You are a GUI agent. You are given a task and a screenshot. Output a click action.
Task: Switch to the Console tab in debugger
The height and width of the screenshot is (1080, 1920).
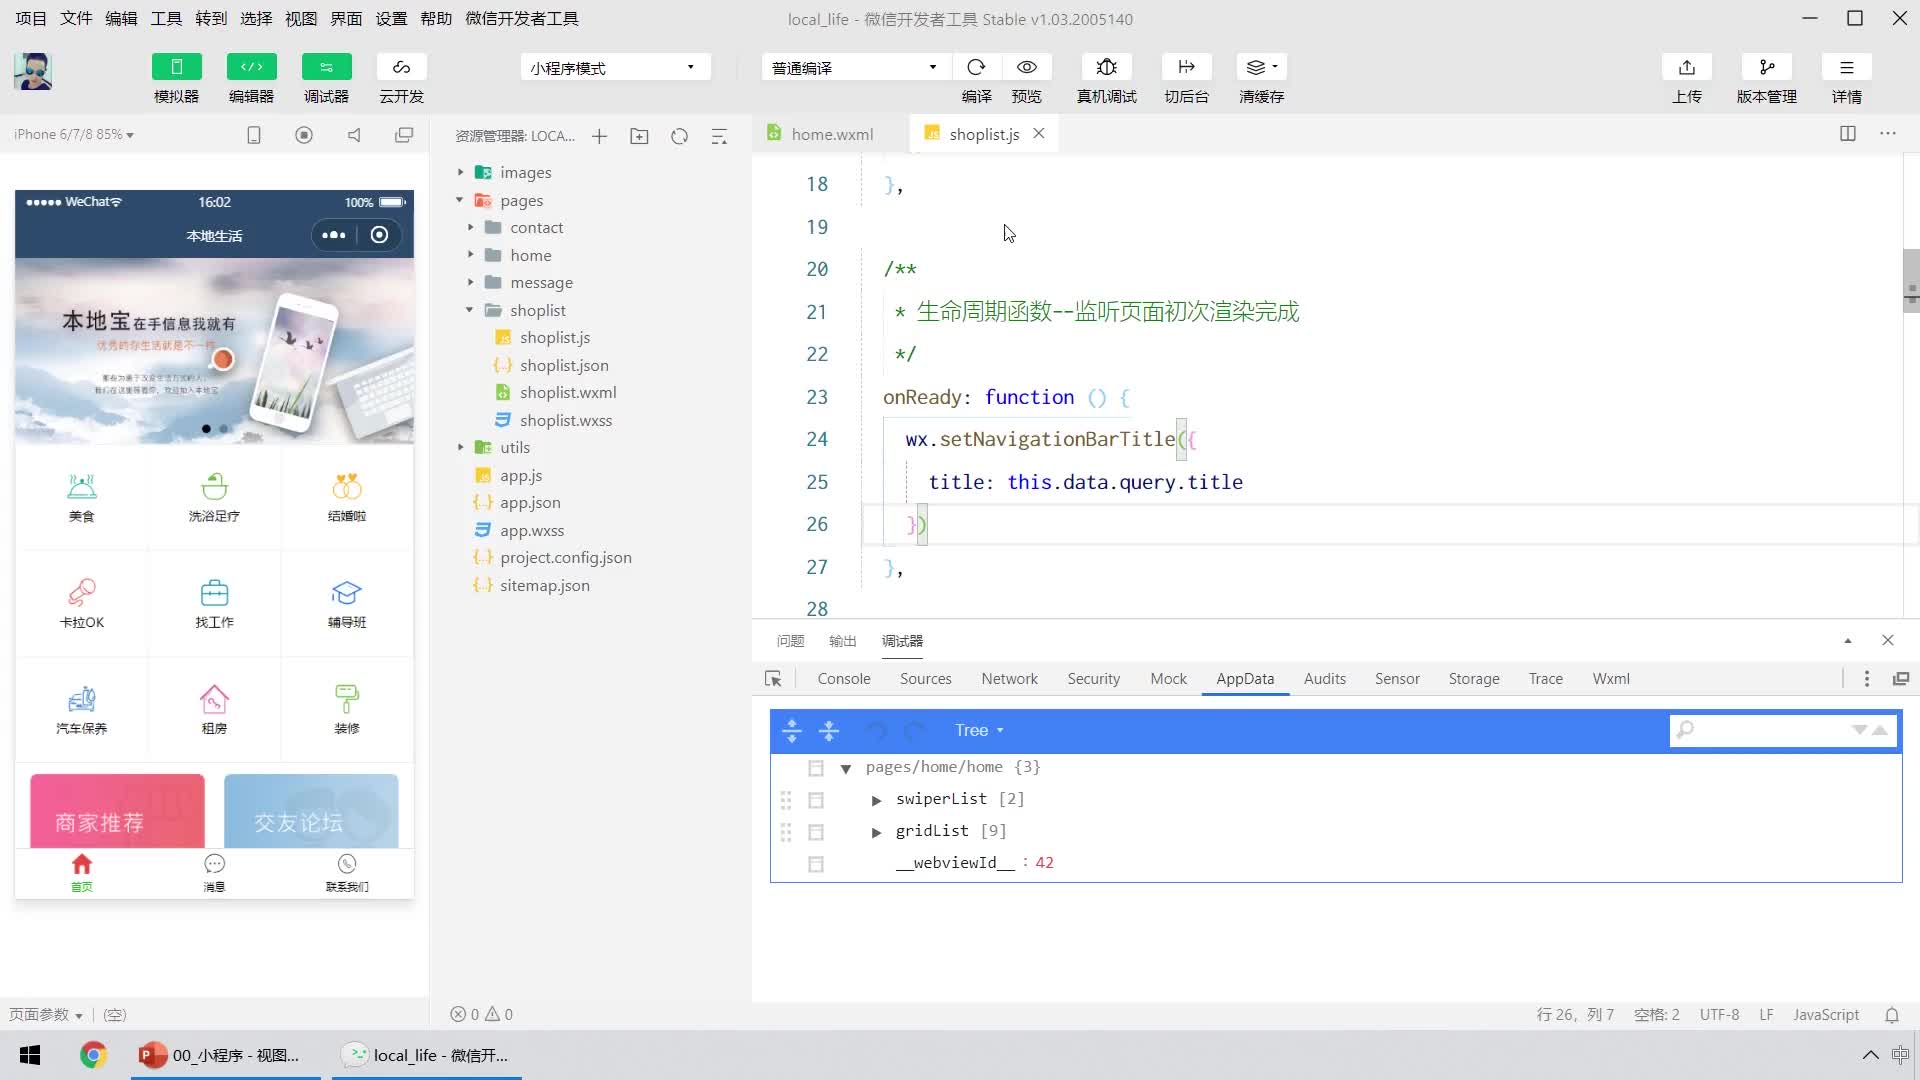844,678
